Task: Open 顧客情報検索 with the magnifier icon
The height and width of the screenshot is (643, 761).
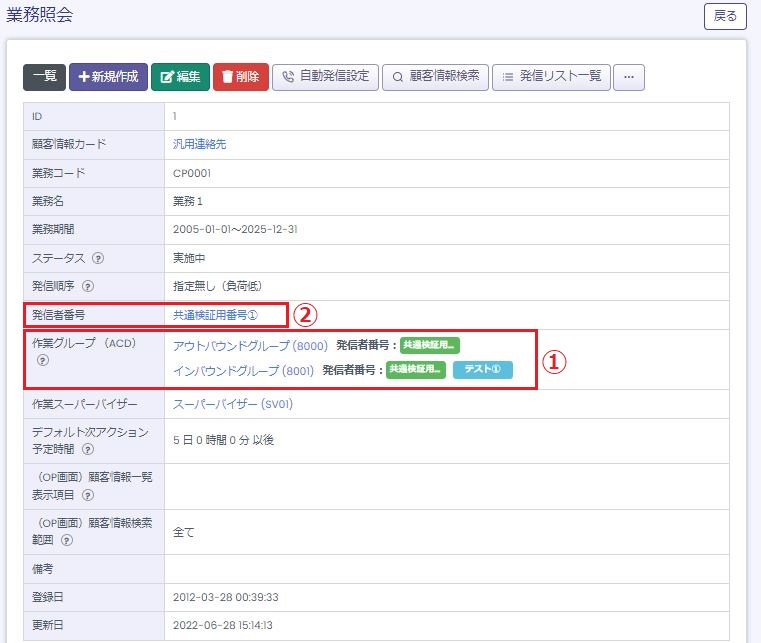Action: click(x=435, y=77)
